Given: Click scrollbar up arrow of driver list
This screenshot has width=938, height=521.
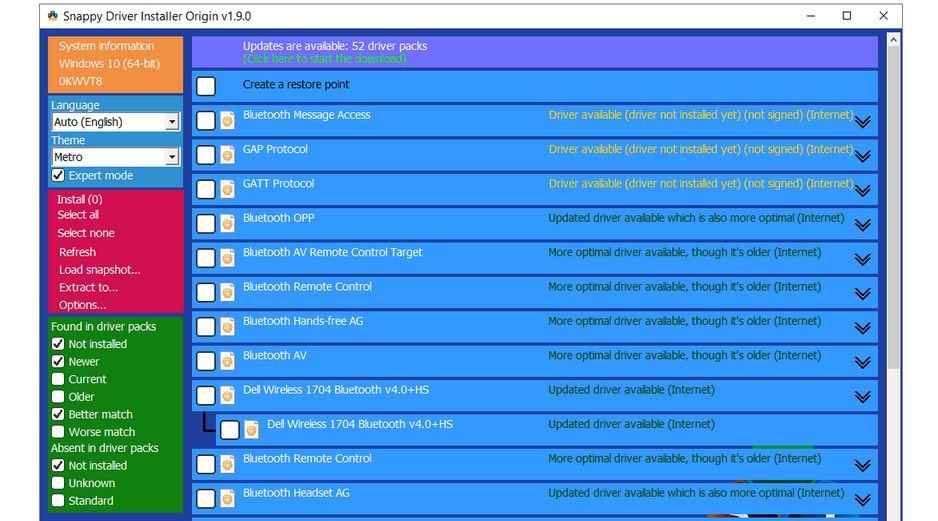Looking at the screenshot, I should [893, 40].
